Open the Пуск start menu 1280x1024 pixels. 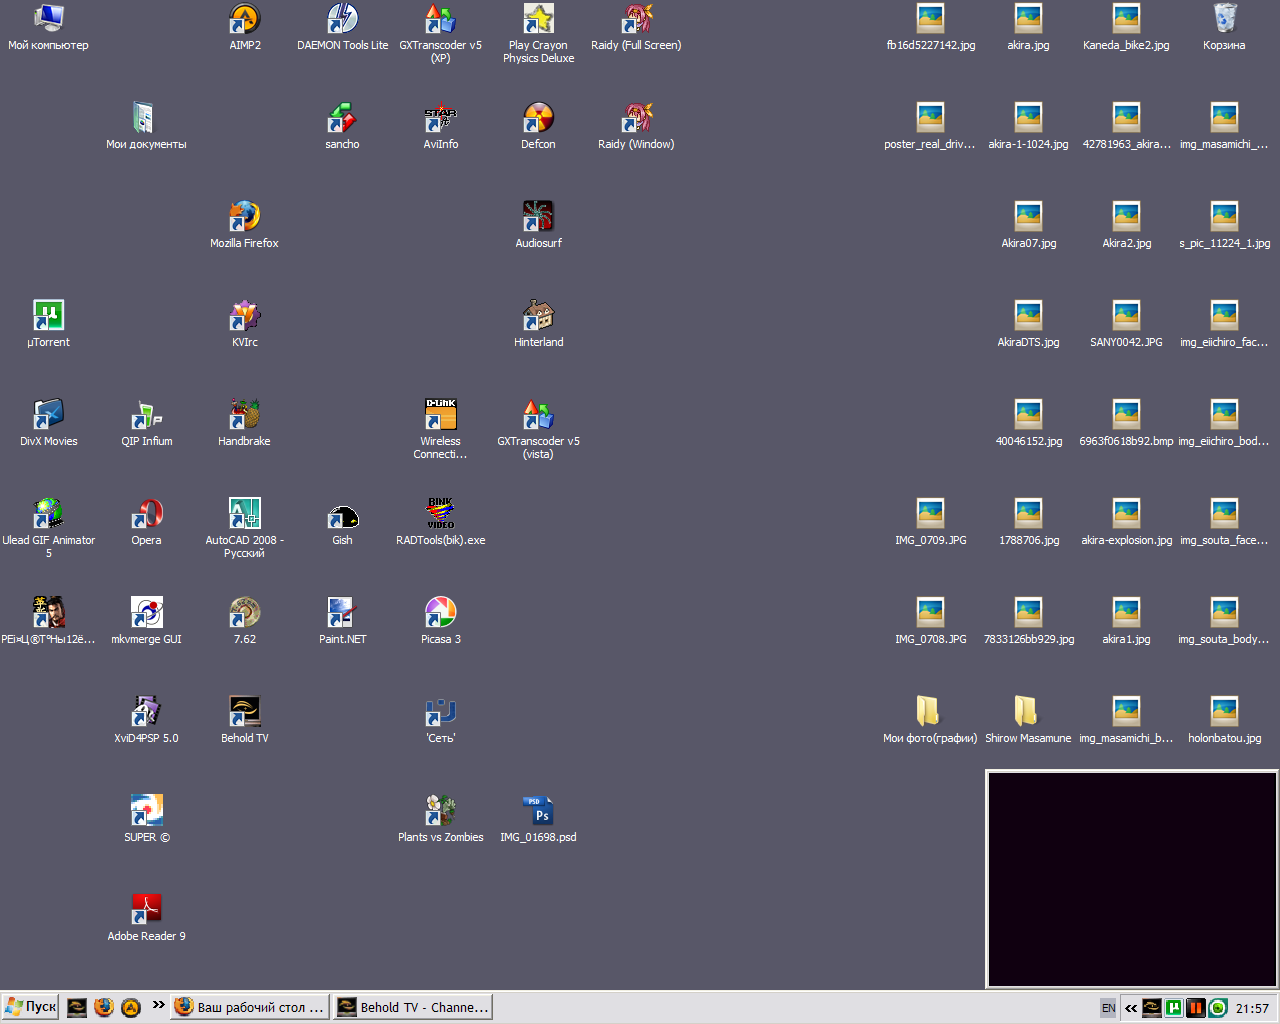[31, 1007]
